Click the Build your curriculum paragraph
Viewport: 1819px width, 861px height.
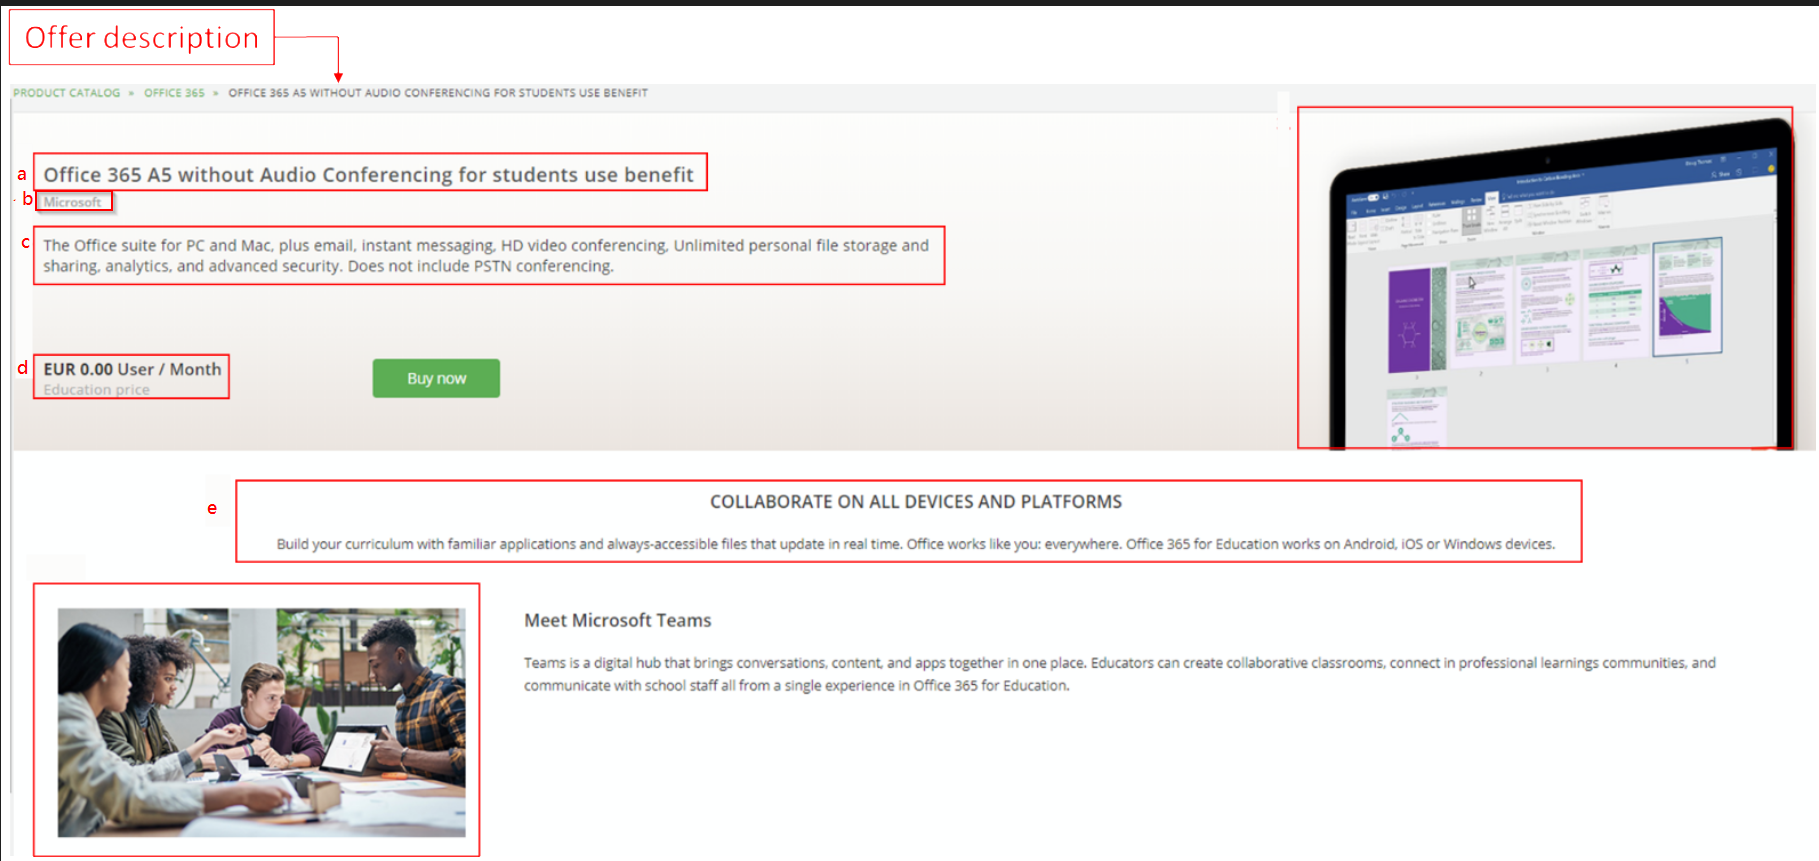916,544
